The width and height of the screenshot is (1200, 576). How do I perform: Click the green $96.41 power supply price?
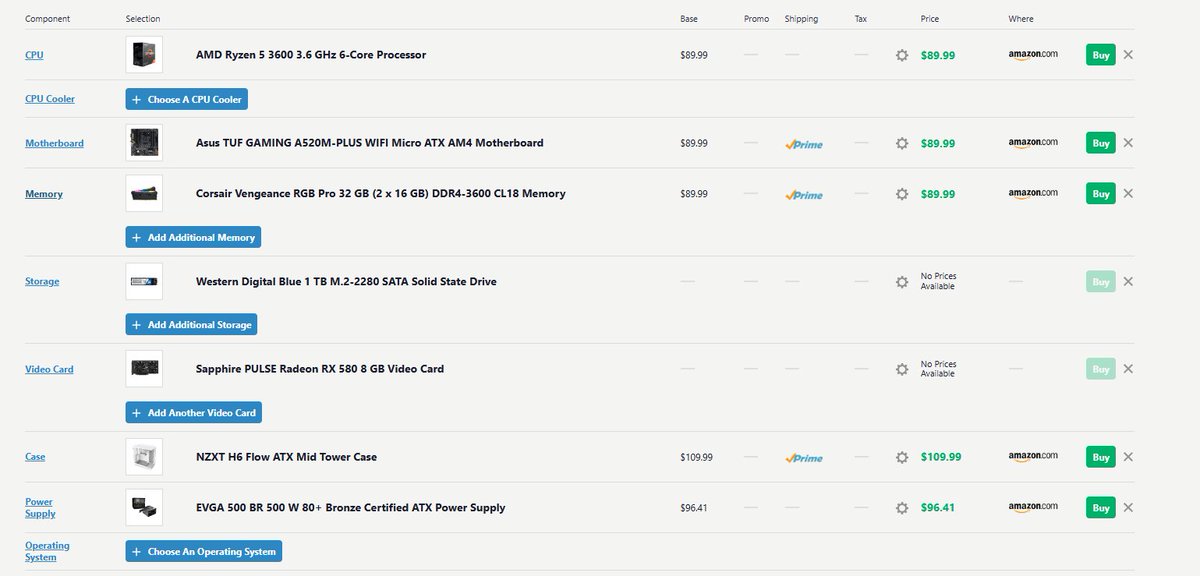pos(938,508)
